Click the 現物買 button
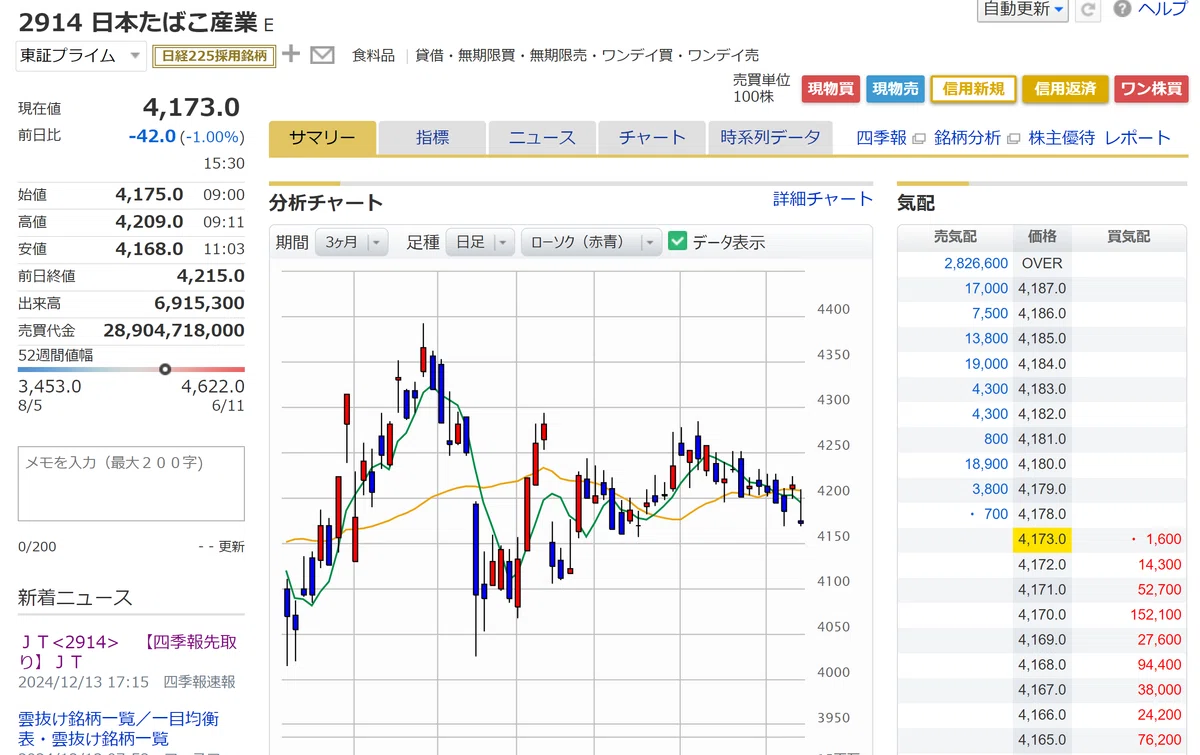This screenshot has width=1200, height=755. point(830,89)
